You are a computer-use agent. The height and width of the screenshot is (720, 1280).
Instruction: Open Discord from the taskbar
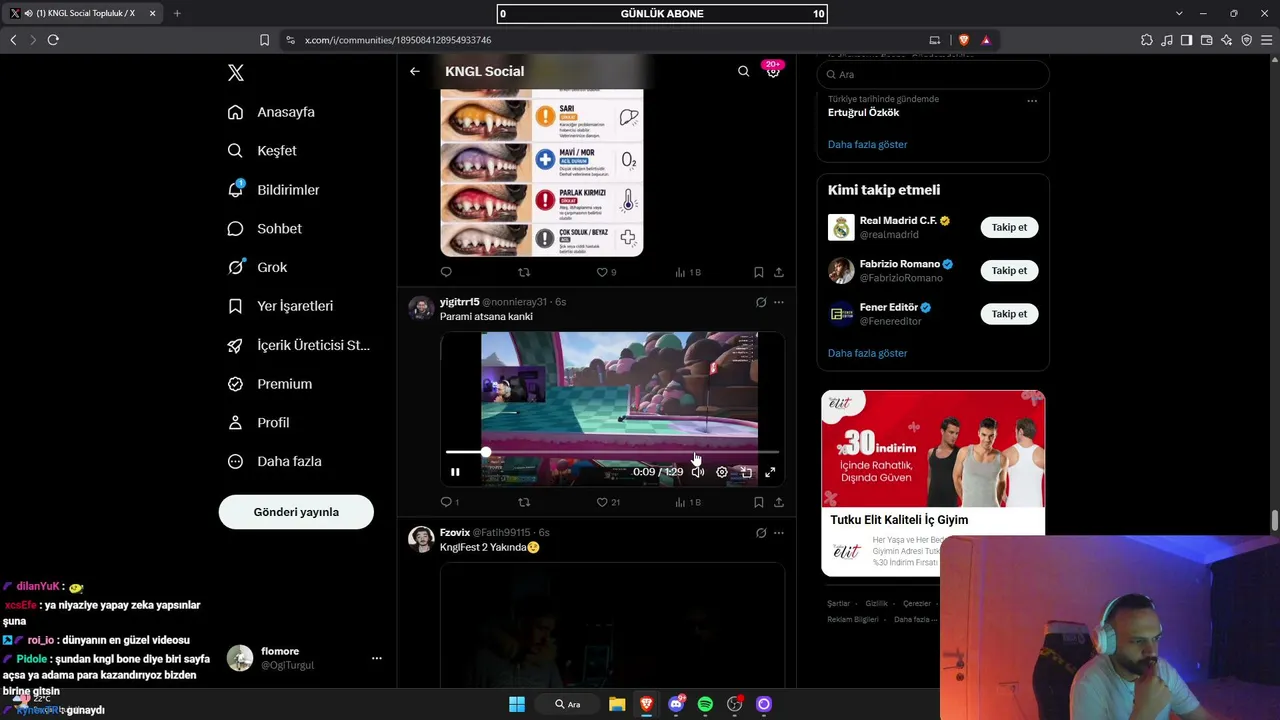click(x=676, y=704)
